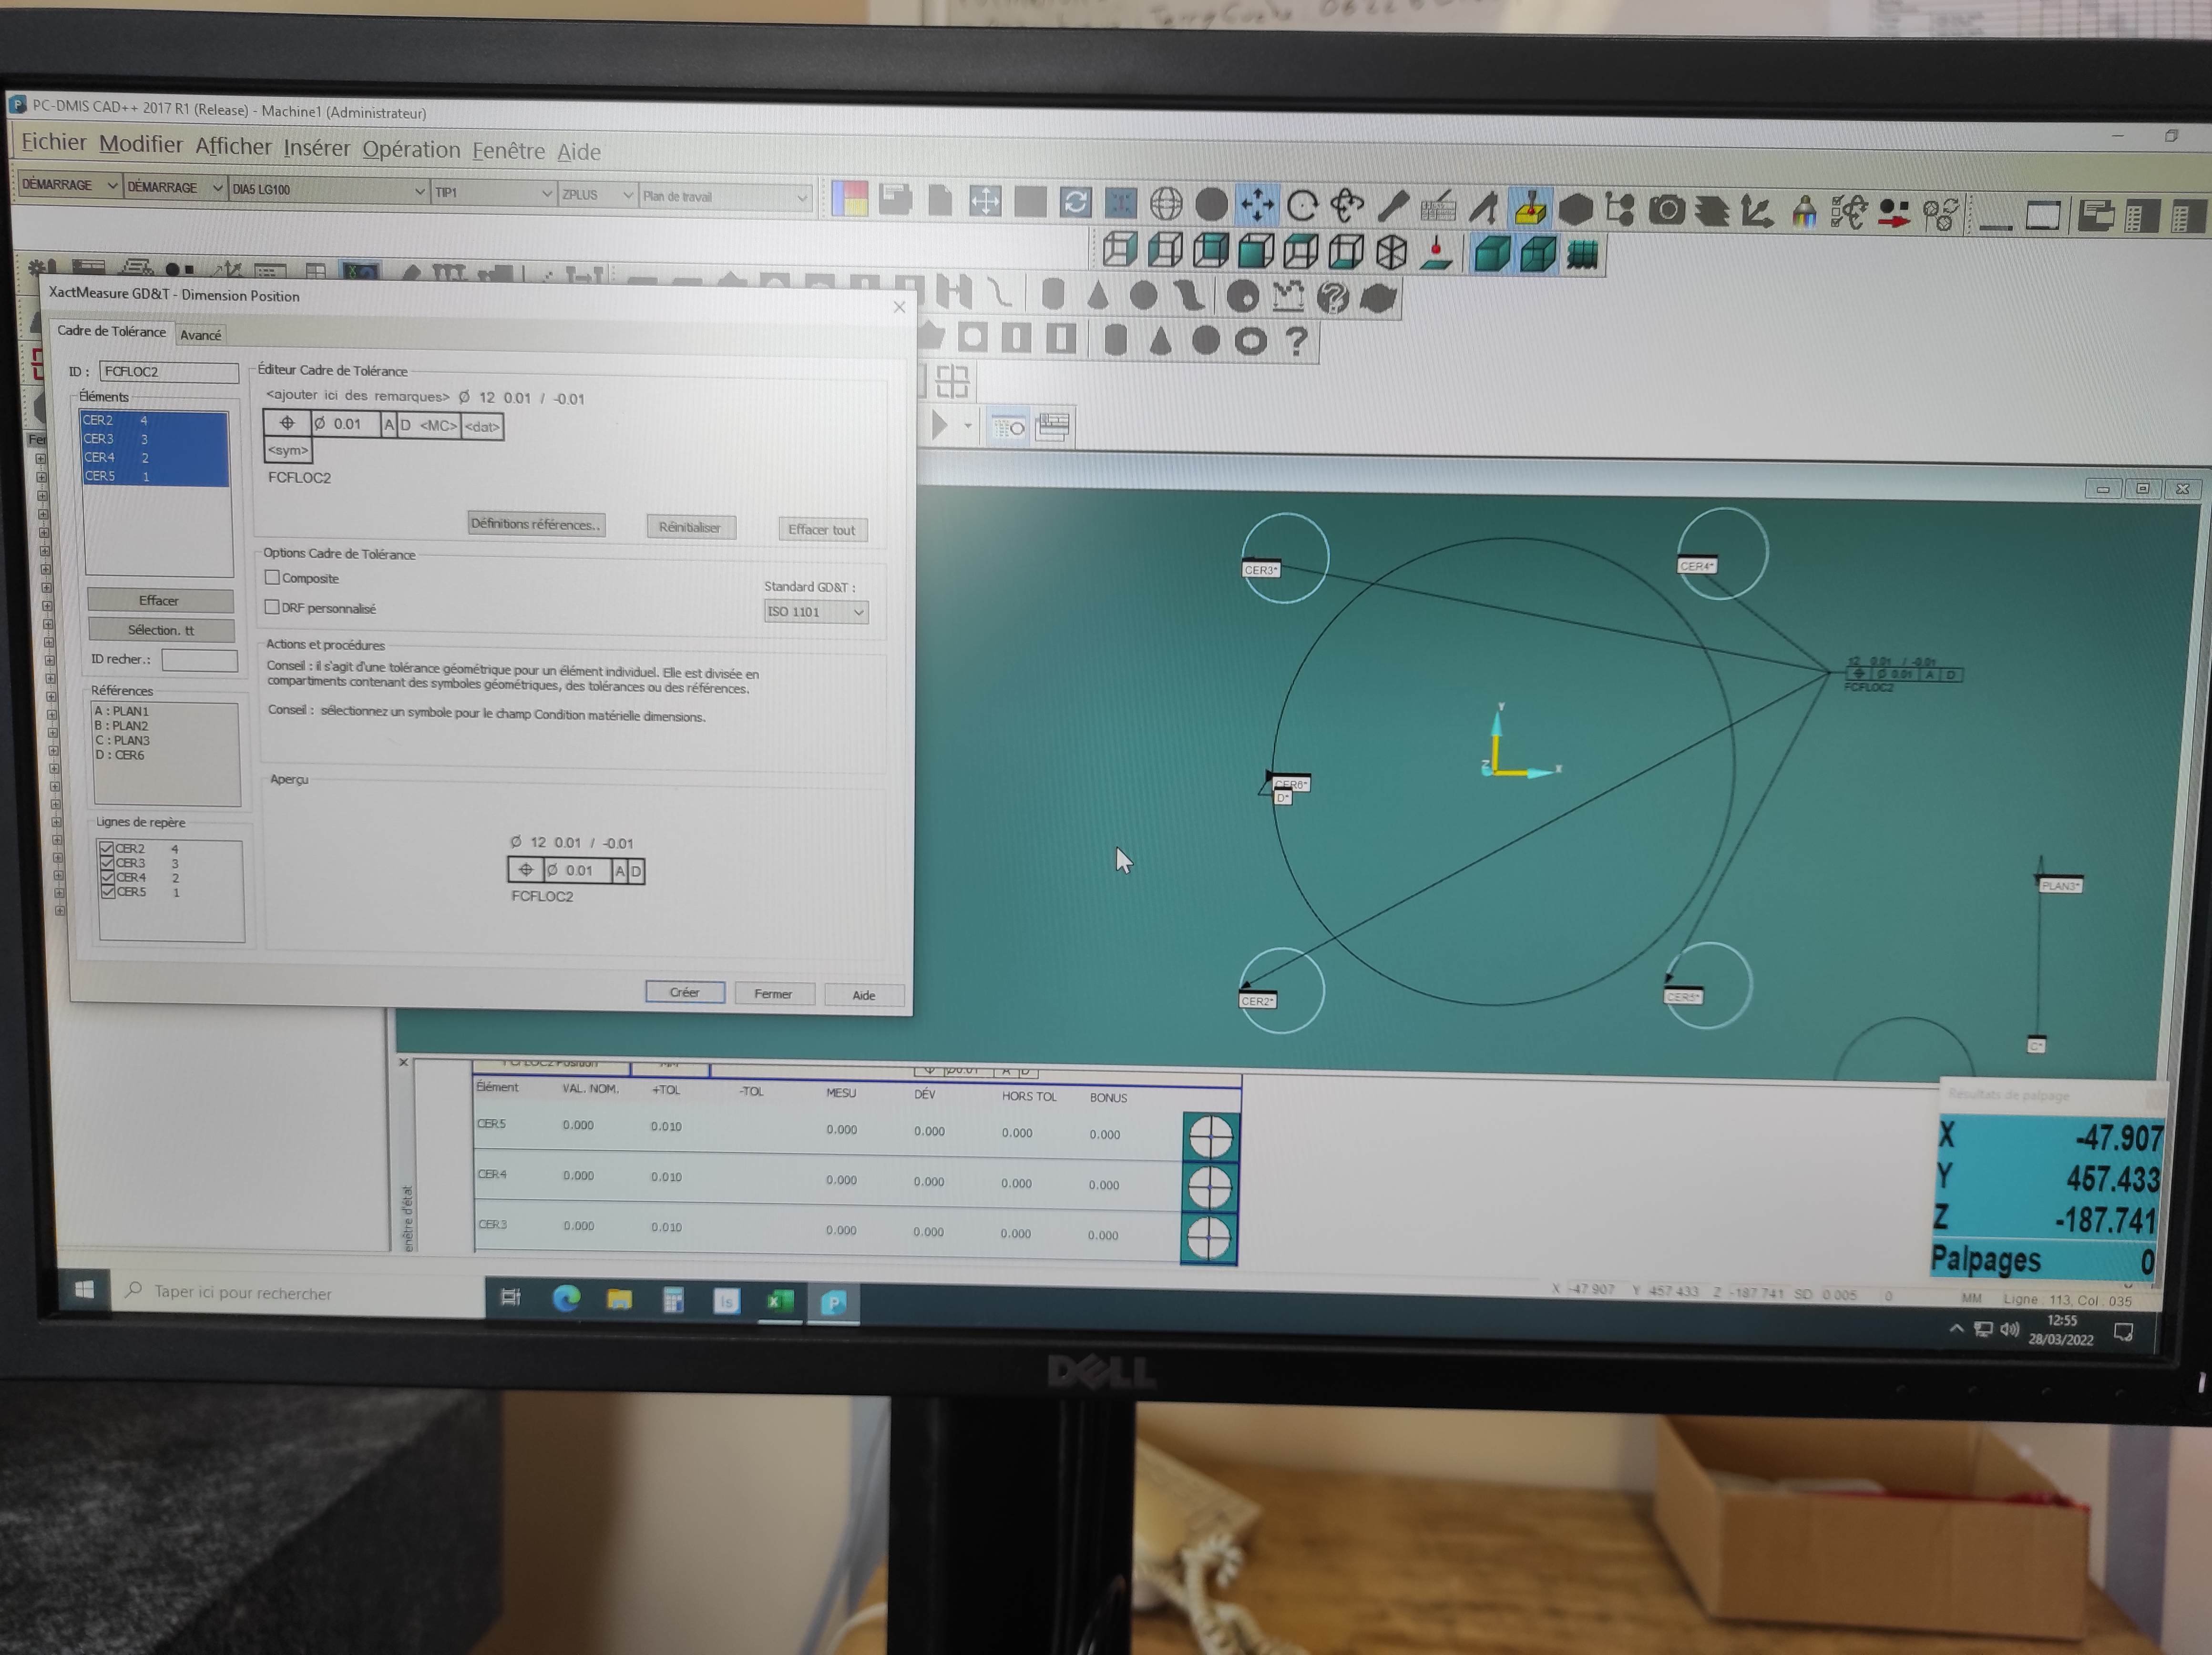Viewport: 2212px width, 1655px height.
Task: Open the Standard GD&T ISO 1101 dropdown
Action: point(816,611)
